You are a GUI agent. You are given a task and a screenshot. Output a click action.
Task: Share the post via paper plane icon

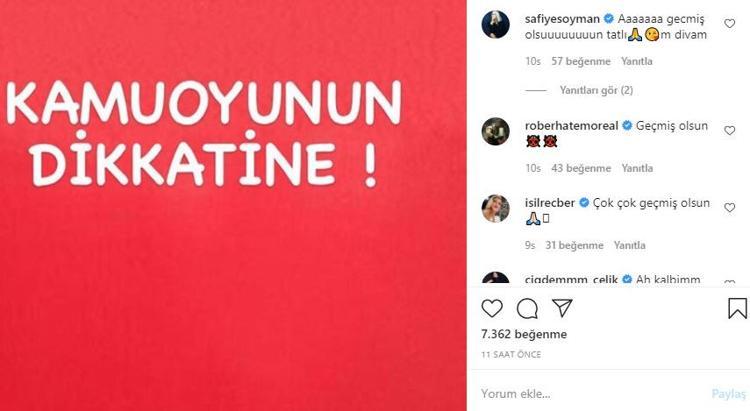562,308
